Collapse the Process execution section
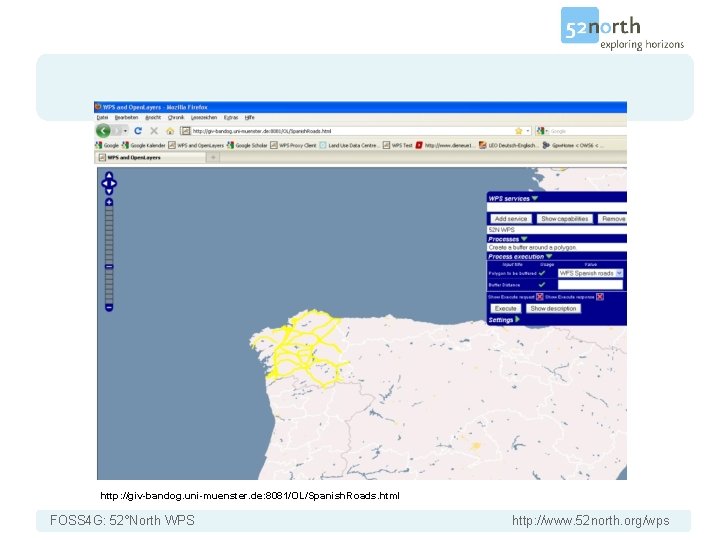Screen dimensions: 720x540 pyautogui.click(x=549, y=256)
